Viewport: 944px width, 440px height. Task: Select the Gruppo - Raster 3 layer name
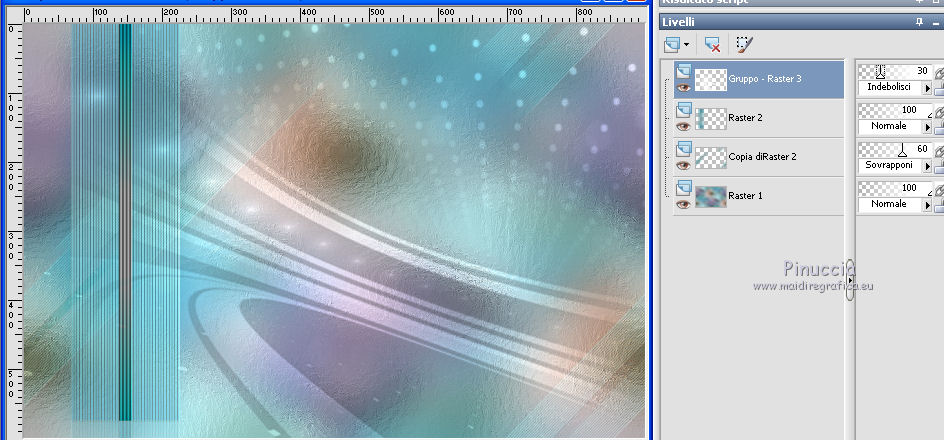(x=765, y=79)
